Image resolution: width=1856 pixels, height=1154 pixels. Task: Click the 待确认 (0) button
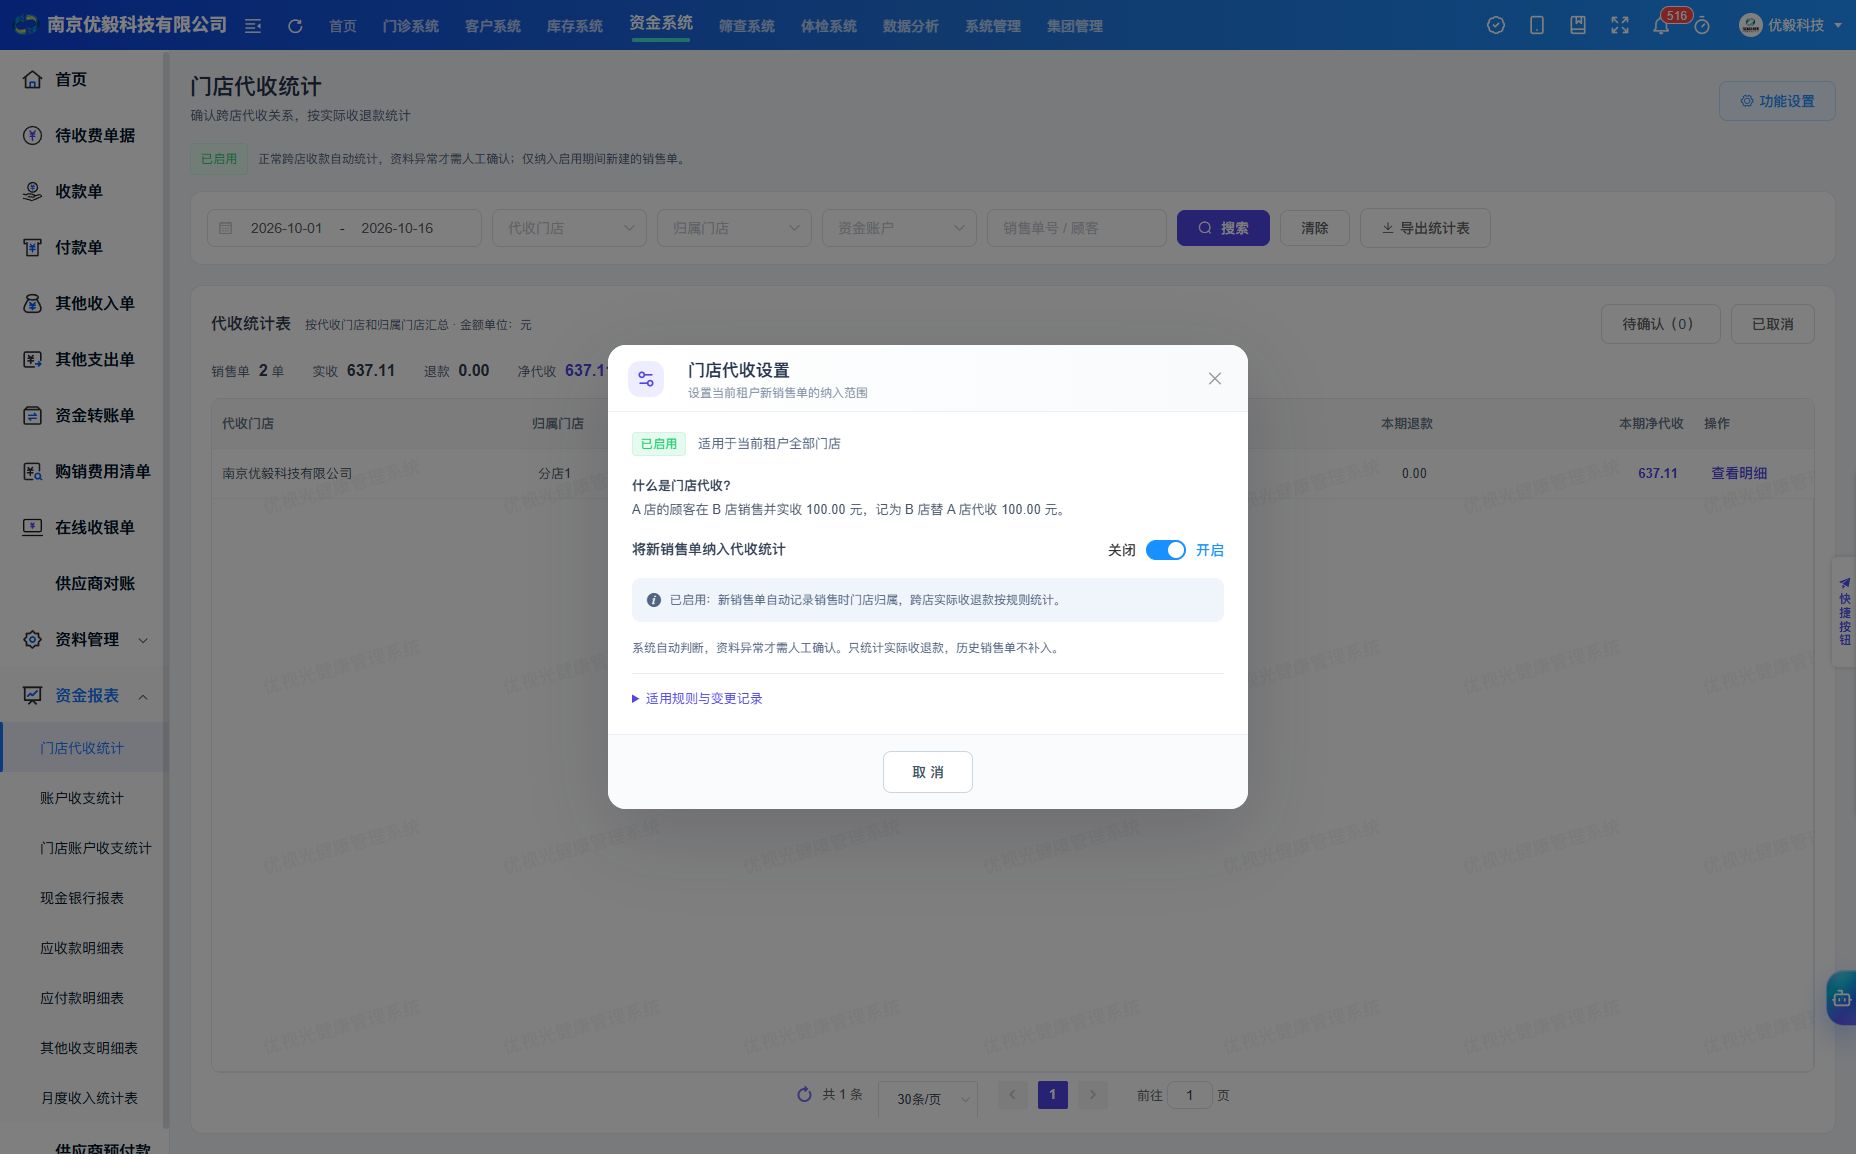click(1660, 324)
